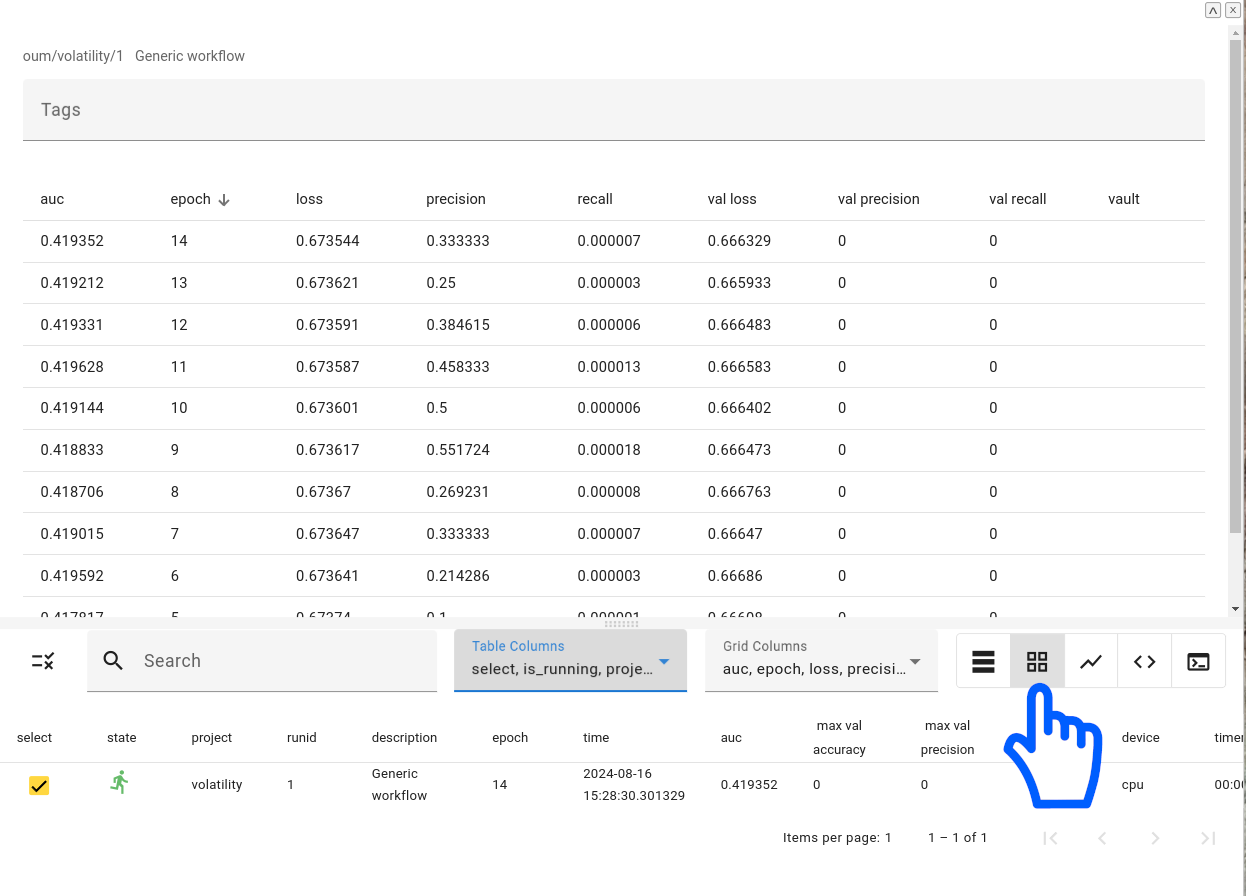The width and height of the screenshot is (1246, 896).
Task: Click the green running state icon
Action: 119,784
